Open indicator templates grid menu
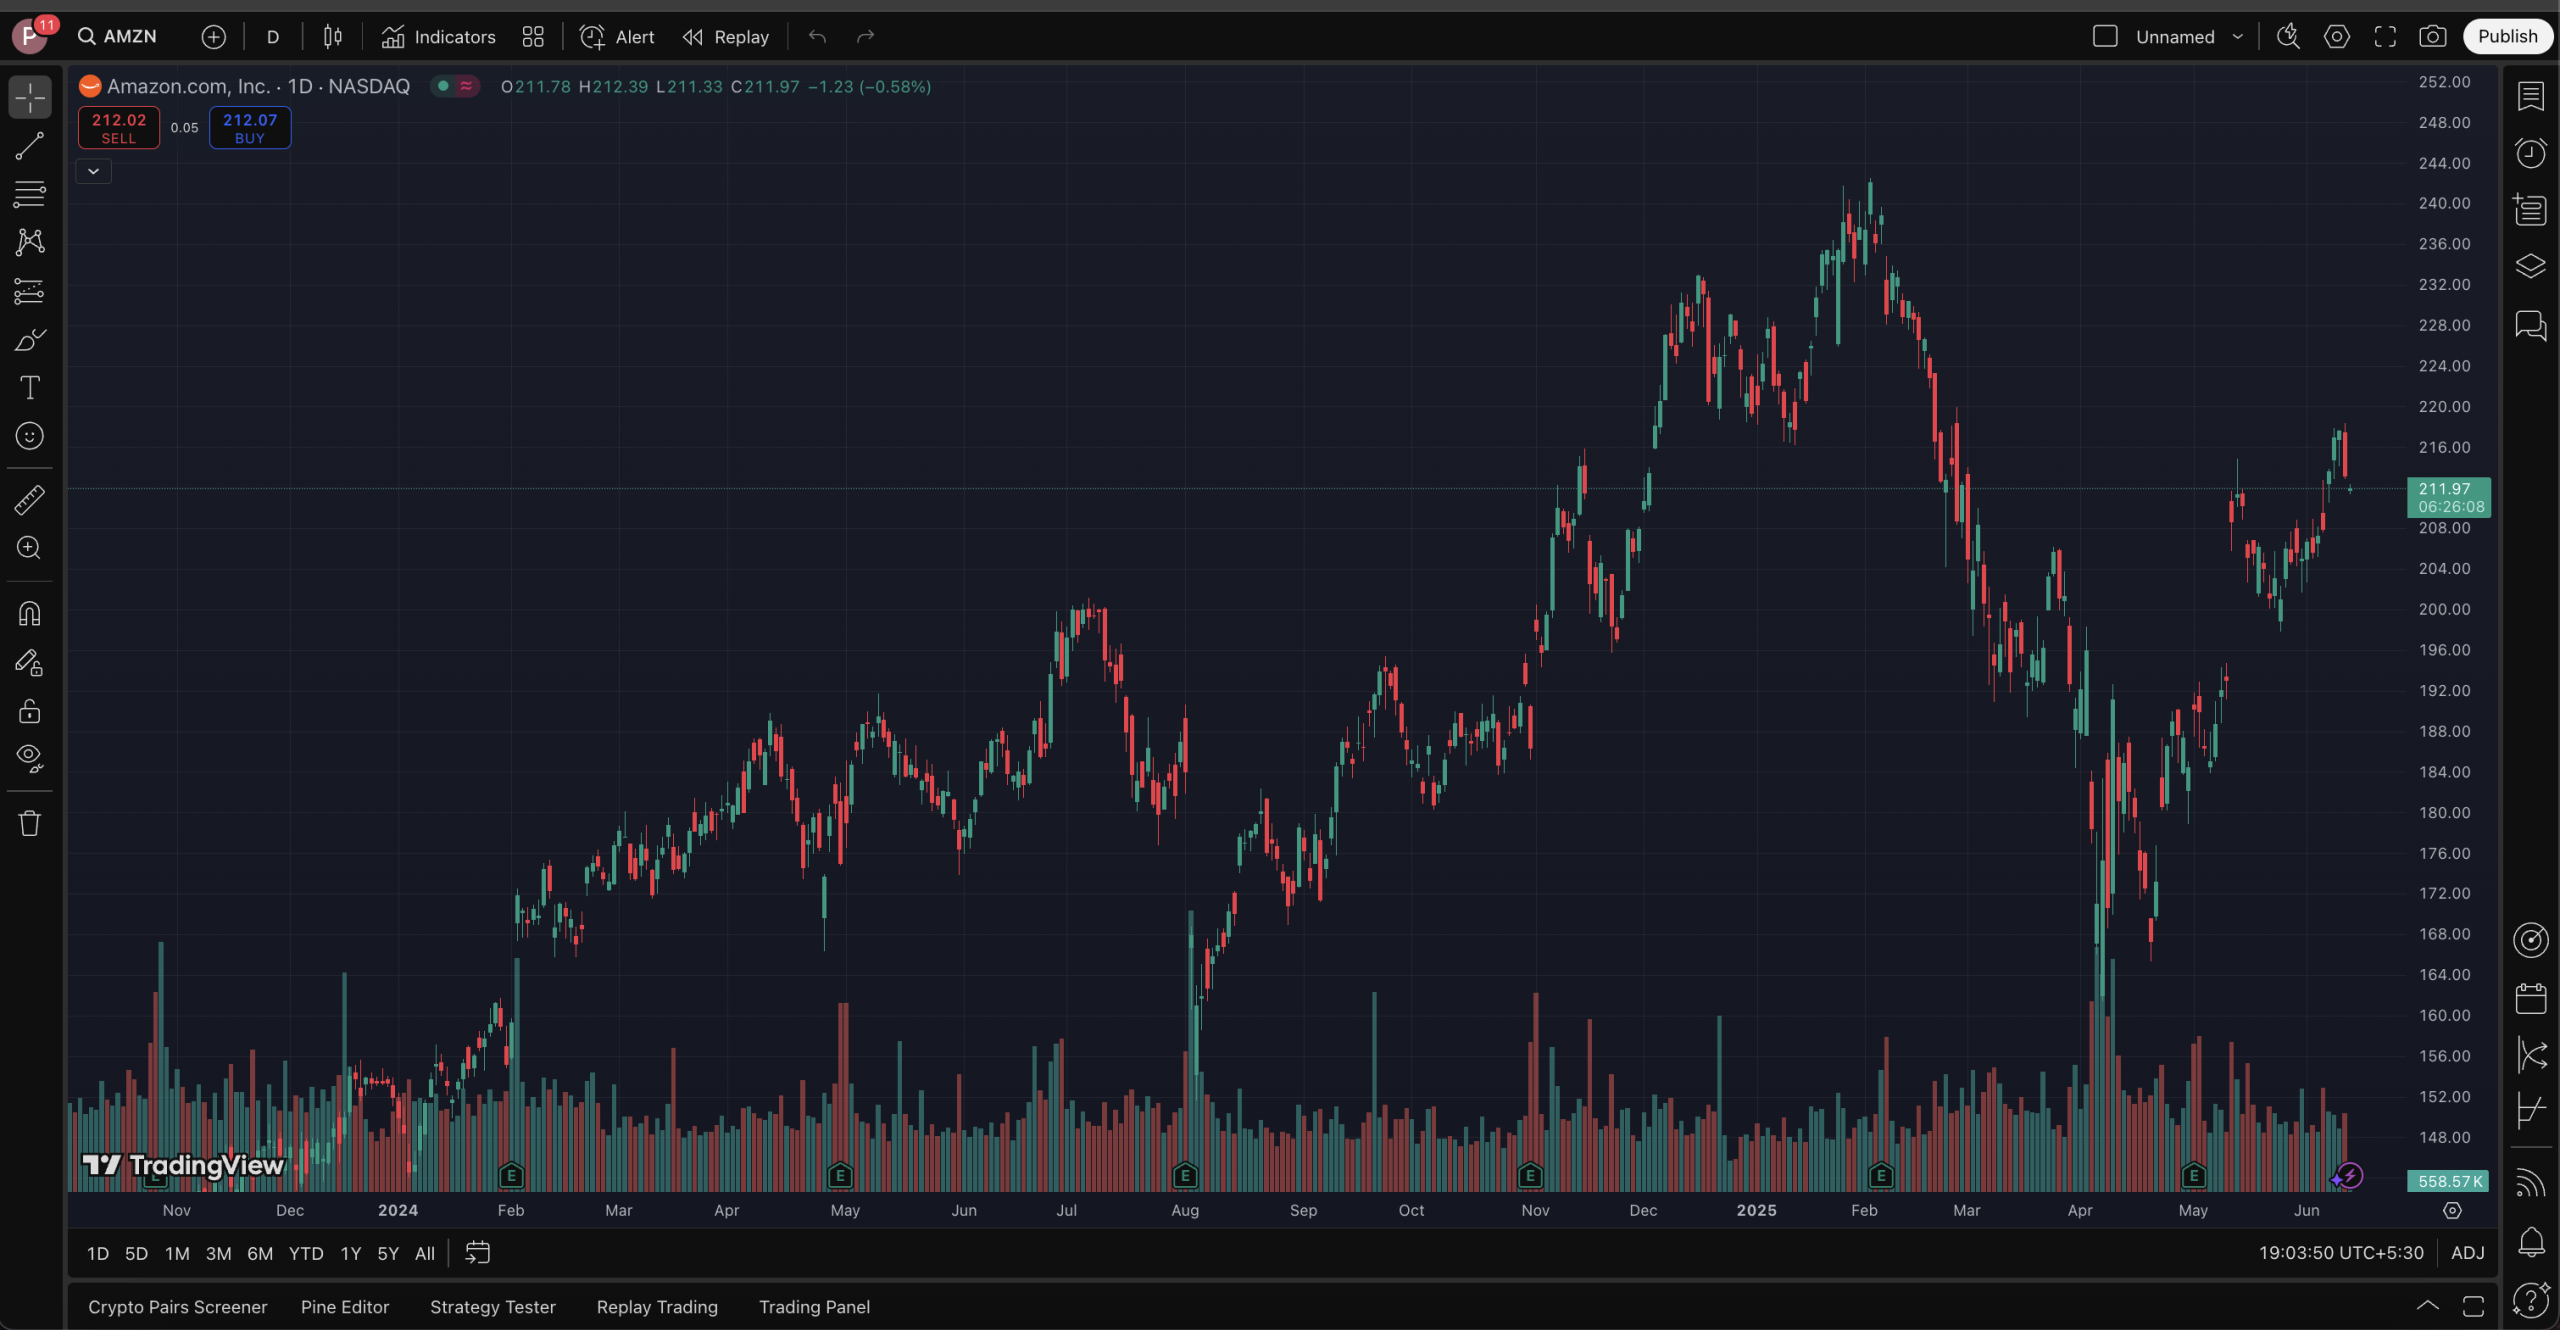The image size is (2560, 1330). [x=533, y=37]
